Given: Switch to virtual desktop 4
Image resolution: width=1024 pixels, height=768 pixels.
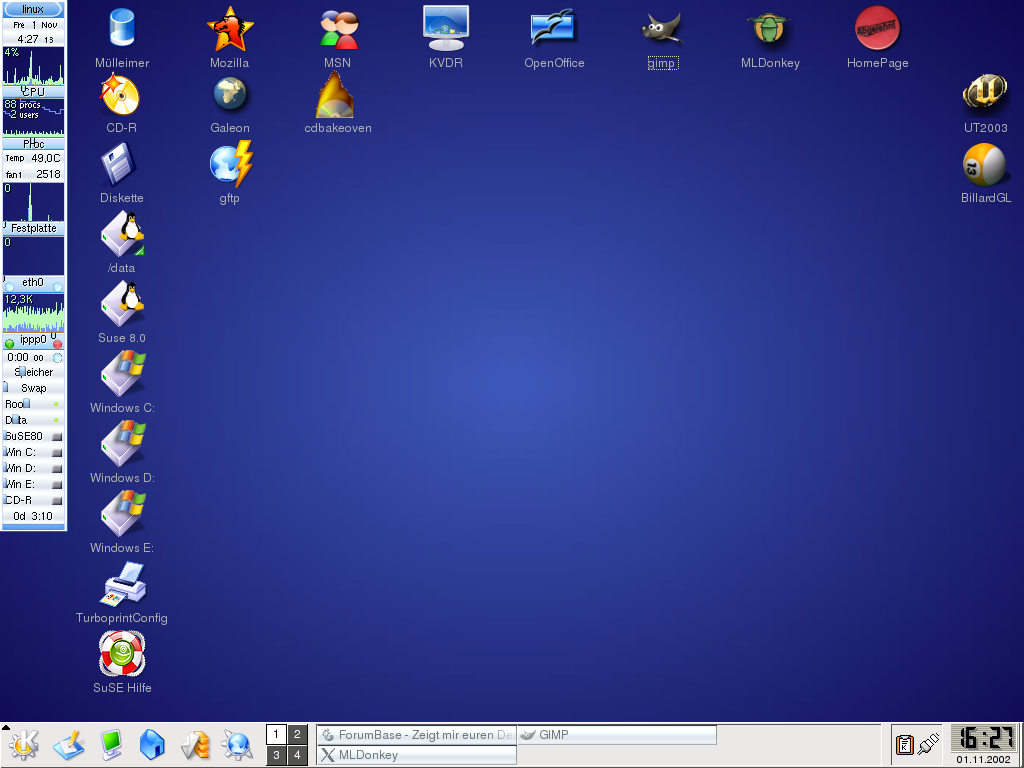Looking at the screenshot, I should [x=297, y=756].
